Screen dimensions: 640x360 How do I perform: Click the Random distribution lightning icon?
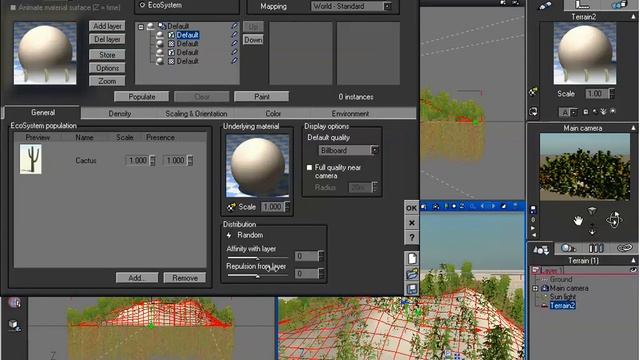[229, 235]
